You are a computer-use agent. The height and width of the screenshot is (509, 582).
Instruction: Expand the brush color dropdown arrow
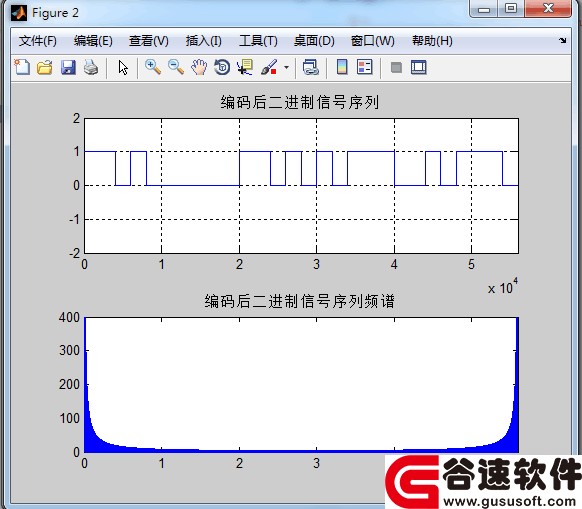click(286, 68)
